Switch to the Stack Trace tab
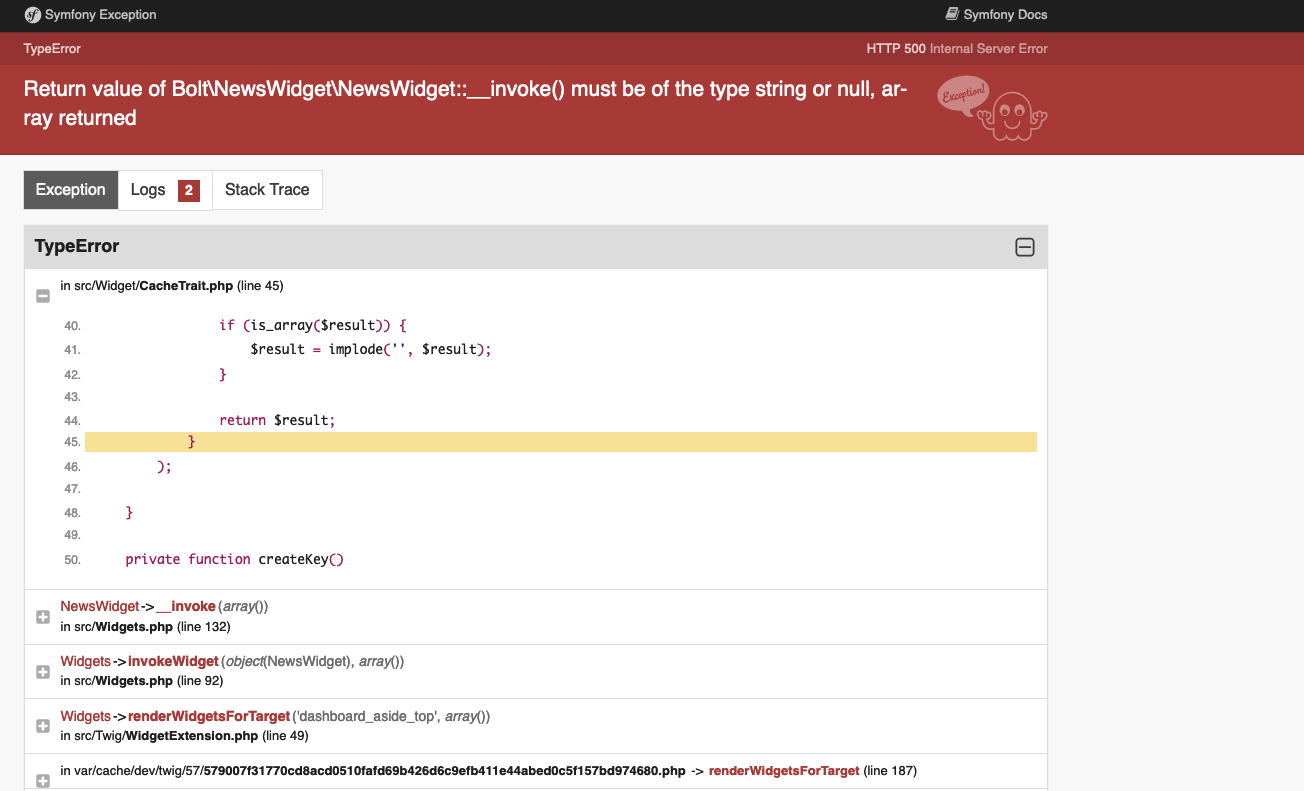Viewport: 1304px width, 791px height. [x=267, y=190]
